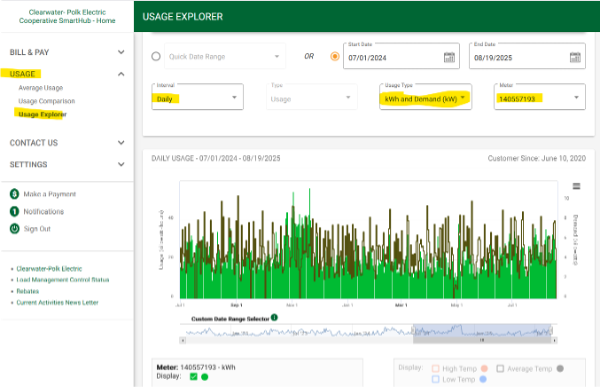
Task: Click the range selector scrollbar thumb
Action: [482, 340]
